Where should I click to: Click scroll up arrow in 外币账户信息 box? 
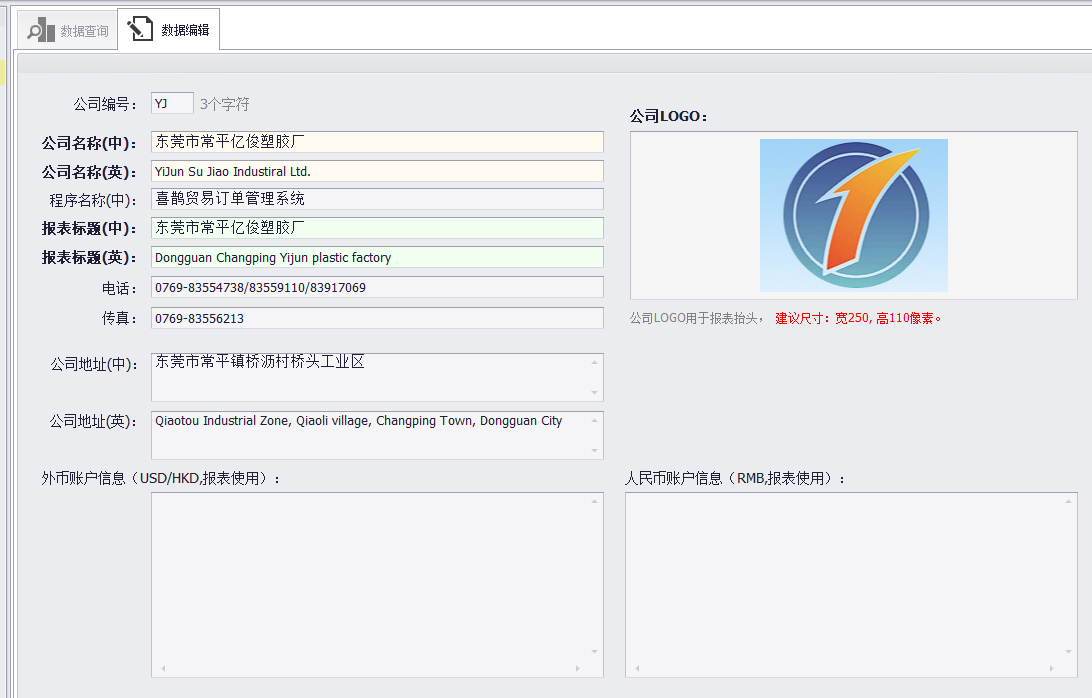point(594,501)
